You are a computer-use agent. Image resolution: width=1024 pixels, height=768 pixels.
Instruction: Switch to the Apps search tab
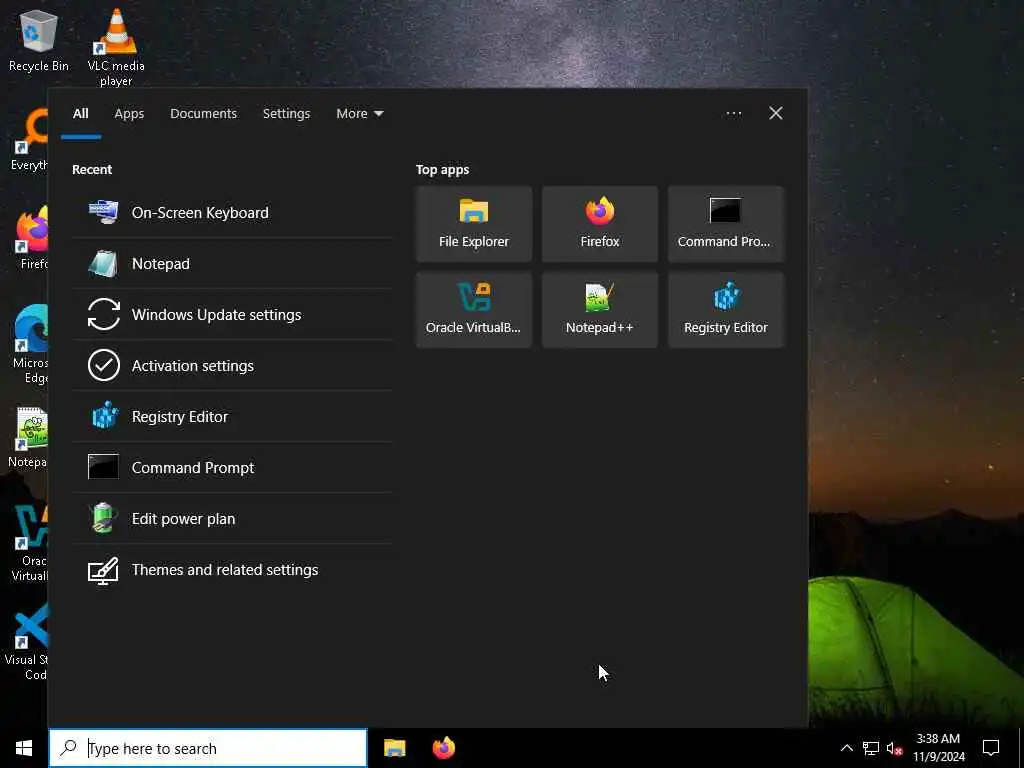[x=129, y=114]
